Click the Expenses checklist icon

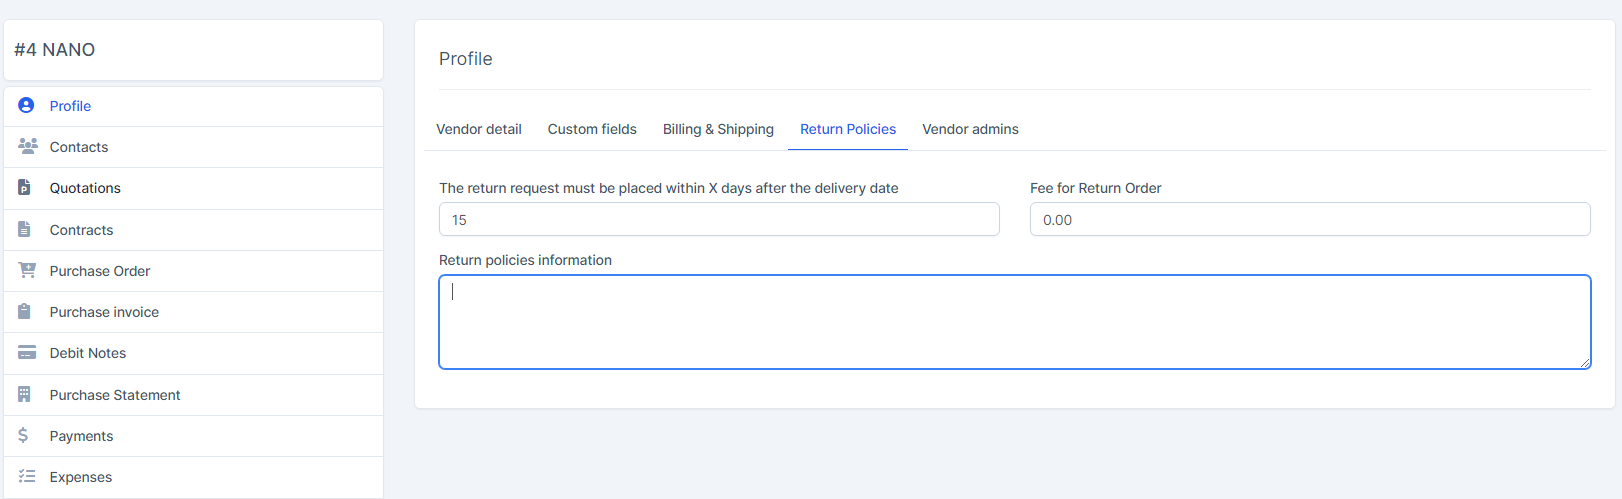(27, 476)
